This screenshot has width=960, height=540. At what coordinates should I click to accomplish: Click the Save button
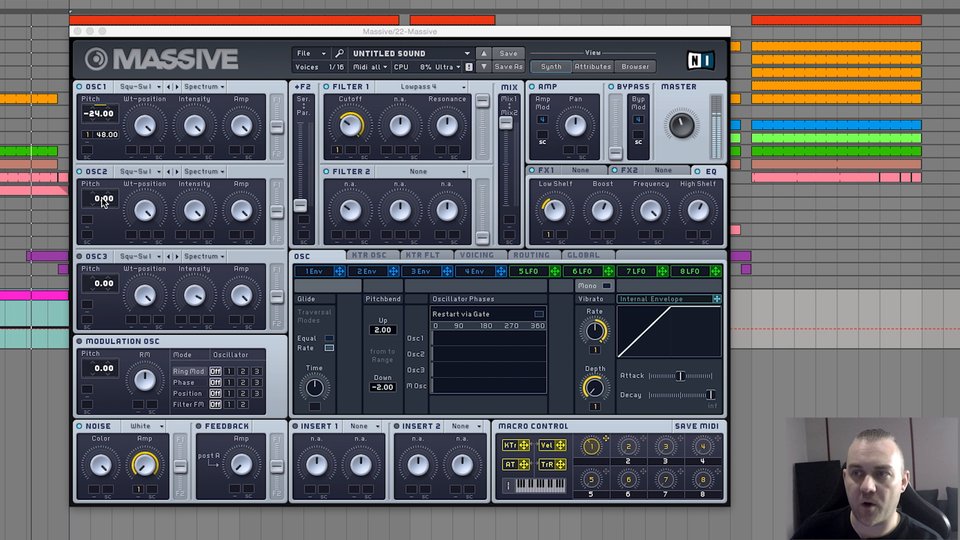pos(508,53)
